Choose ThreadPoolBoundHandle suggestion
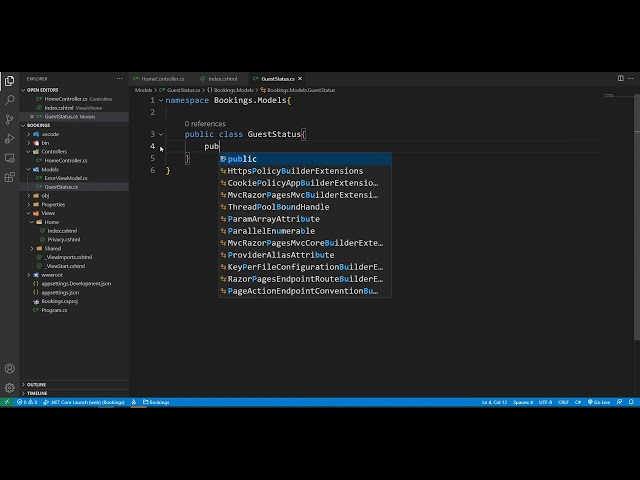The image size is (640, 480). coord(305,207)
